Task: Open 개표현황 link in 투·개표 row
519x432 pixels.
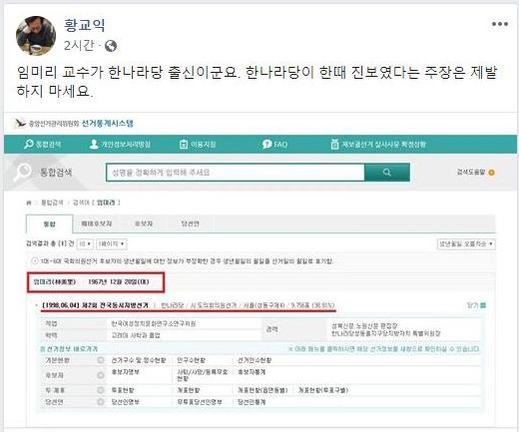Action: pos(189,390)
